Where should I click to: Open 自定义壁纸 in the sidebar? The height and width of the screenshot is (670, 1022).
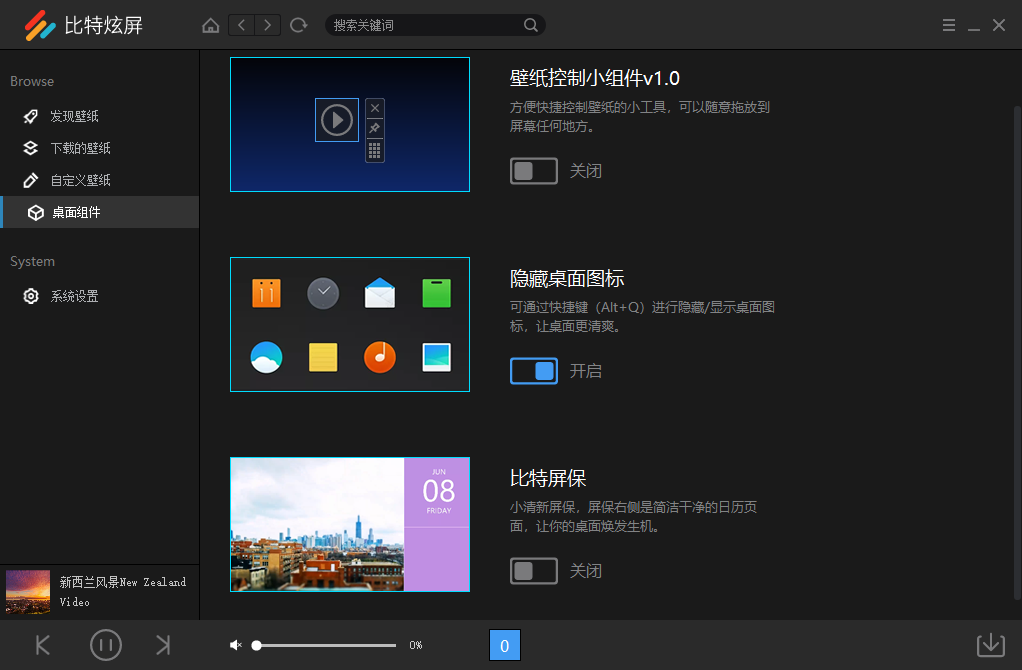[x=100, y=180]
